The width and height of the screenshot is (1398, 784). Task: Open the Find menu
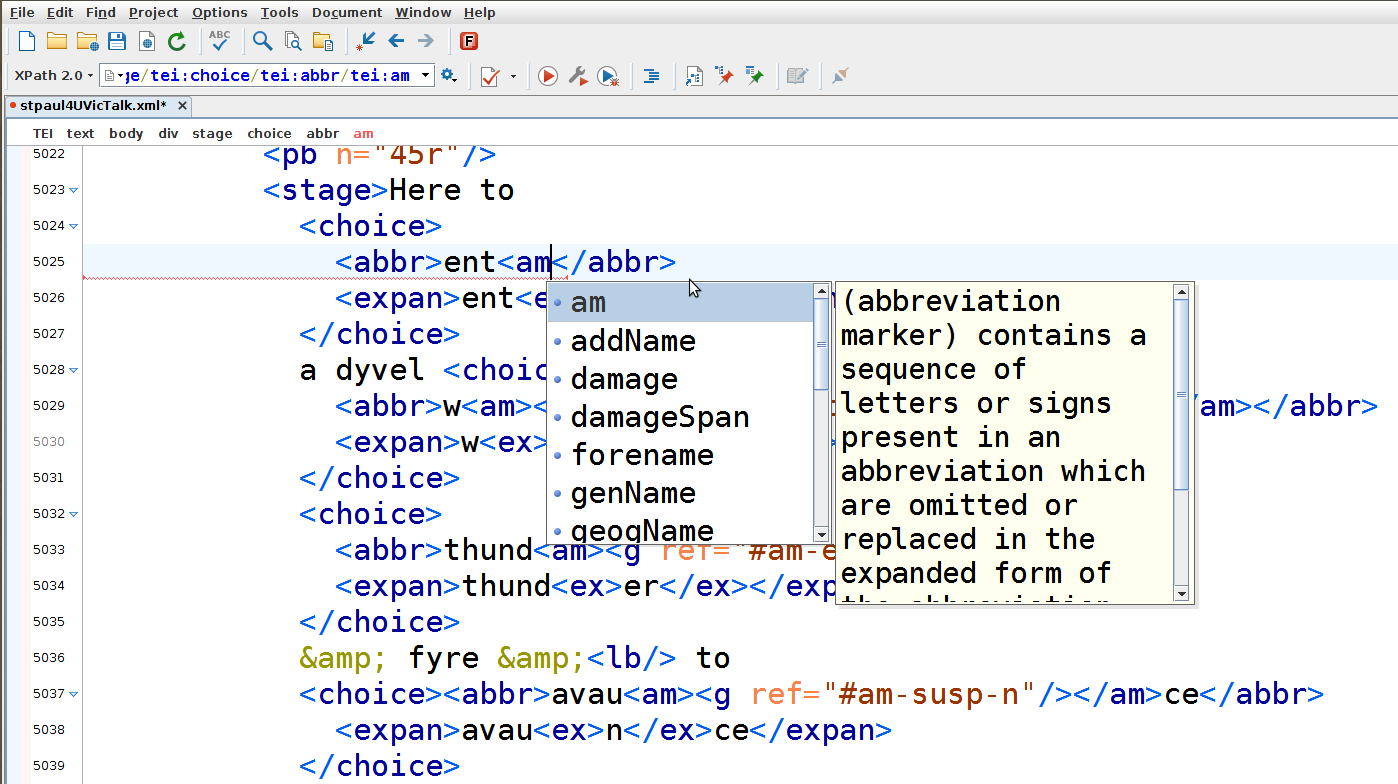101,12
